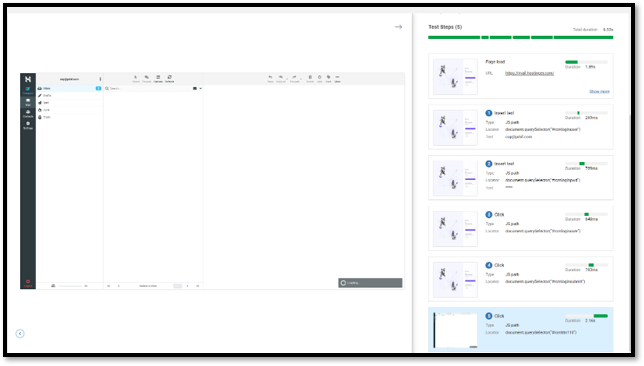Open the Options toolbar item
Viewport: 644px width, 366px height.
158,78
